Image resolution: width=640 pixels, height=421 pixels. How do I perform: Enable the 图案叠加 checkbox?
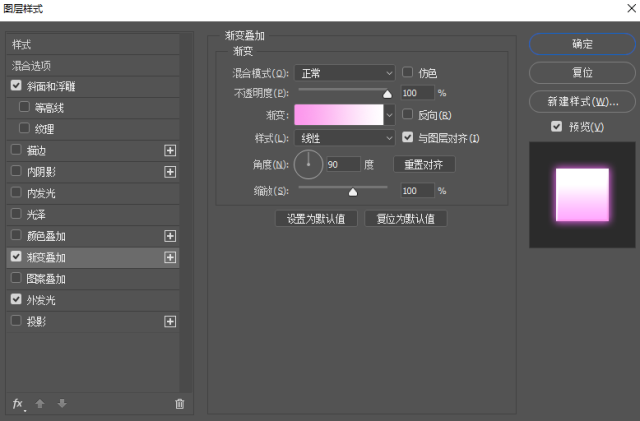16,278
